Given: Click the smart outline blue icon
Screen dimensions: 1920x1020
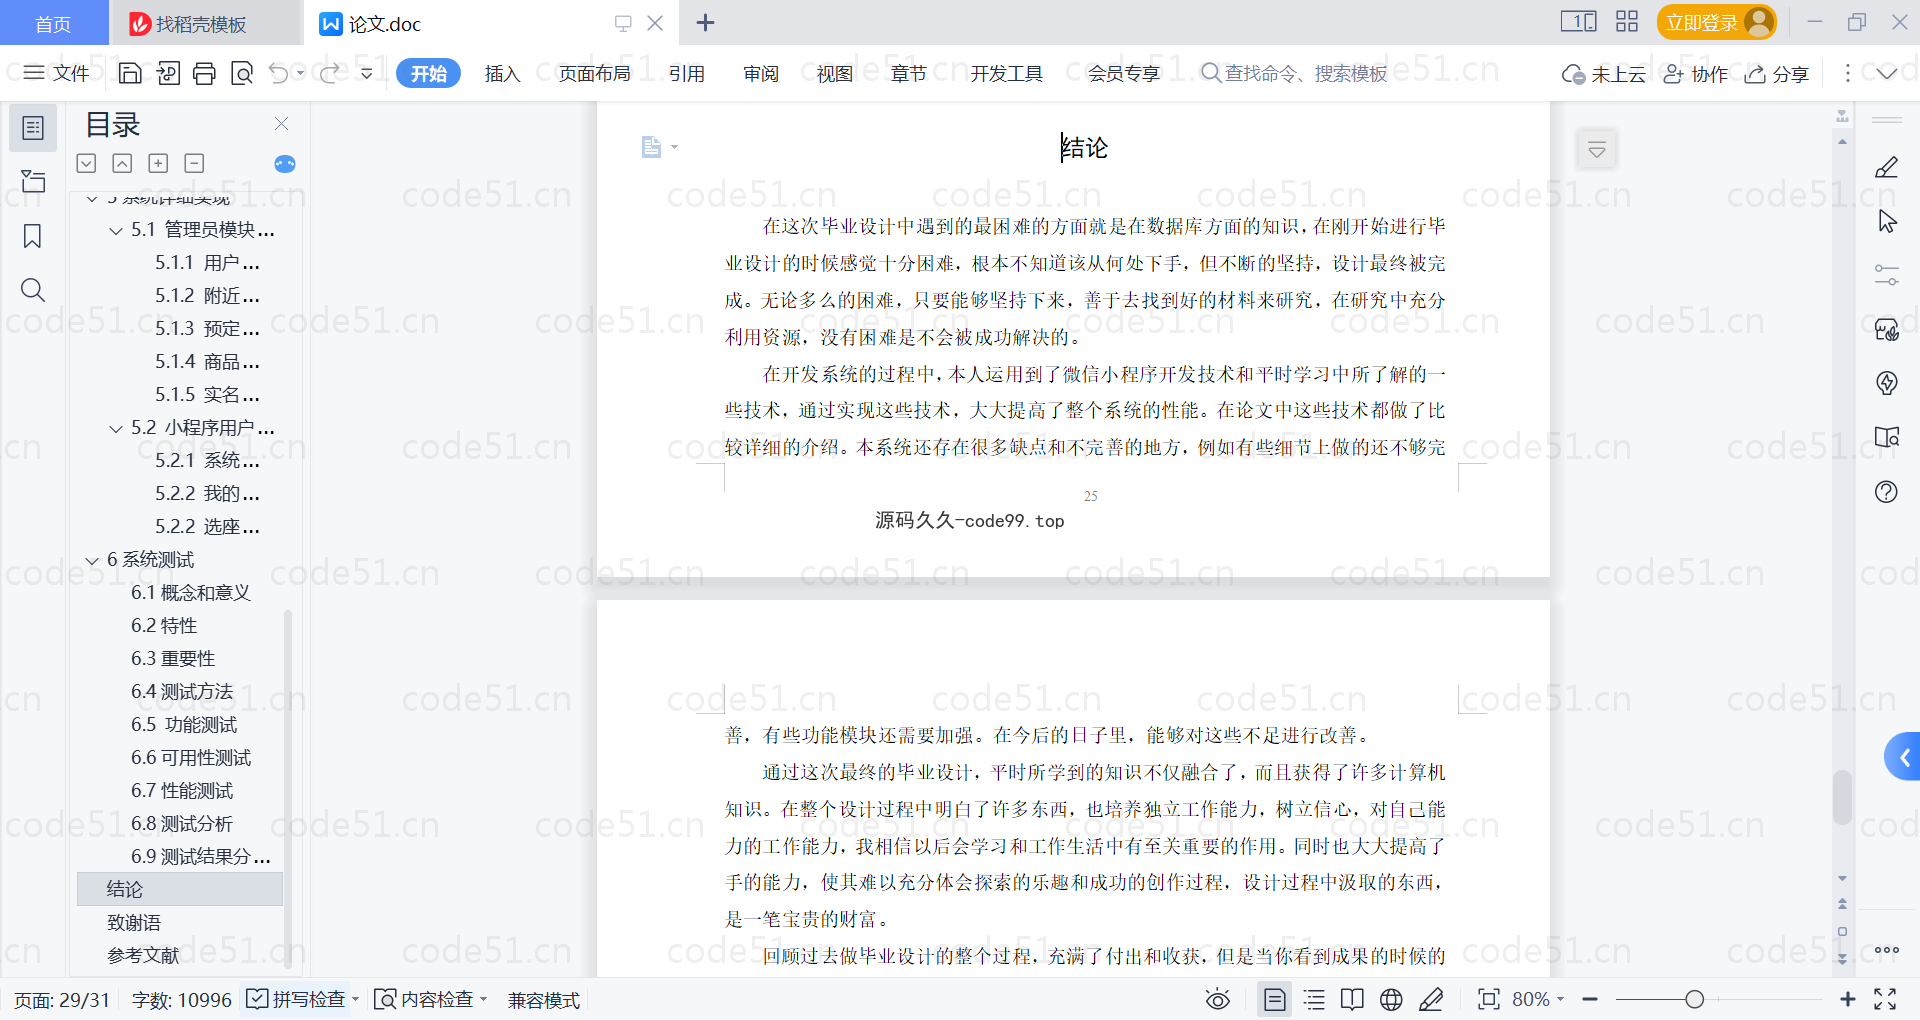Looking at the screenshot, I should 285,164.
